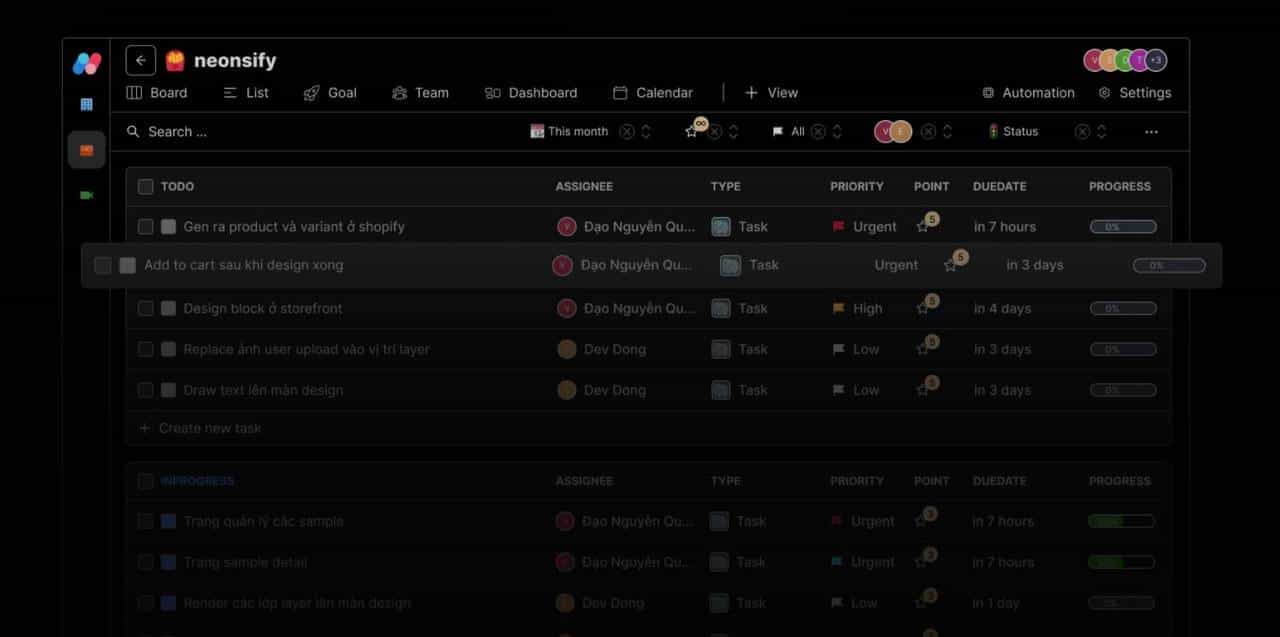Click the back arrow button beside neonsify
Screen dimensions: 1280x637
coord(141,60)
